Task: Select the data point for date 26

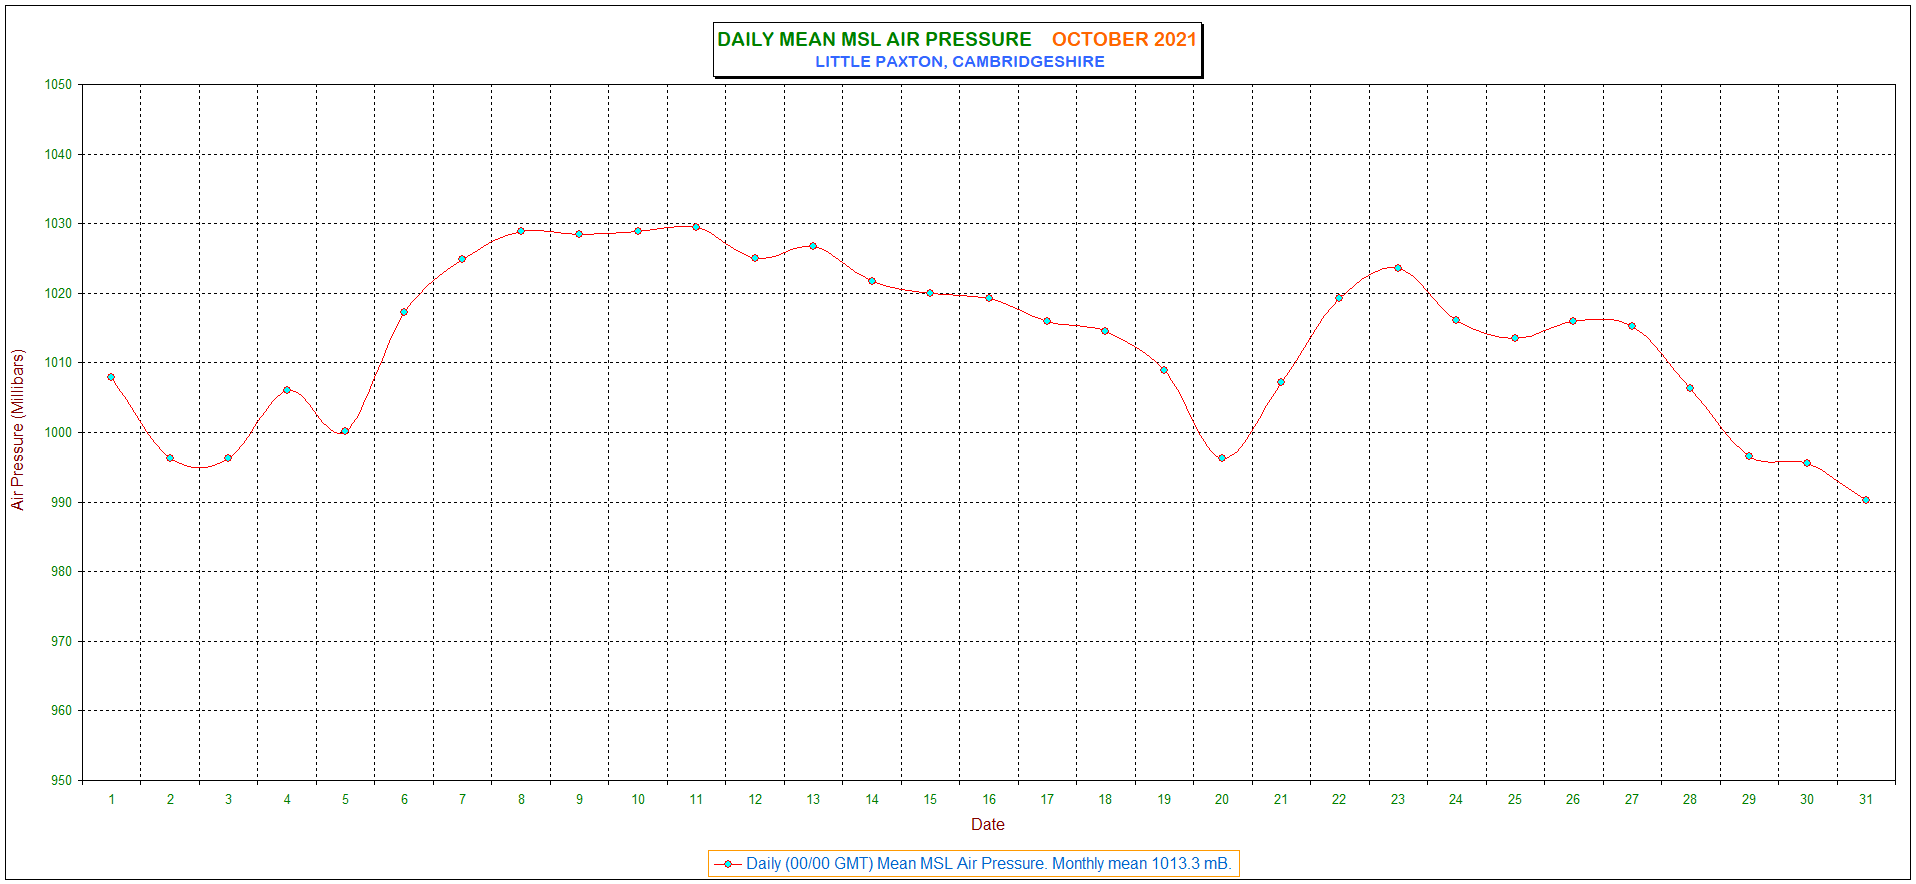Action: pyautogui.click(x=1573, y=321)
